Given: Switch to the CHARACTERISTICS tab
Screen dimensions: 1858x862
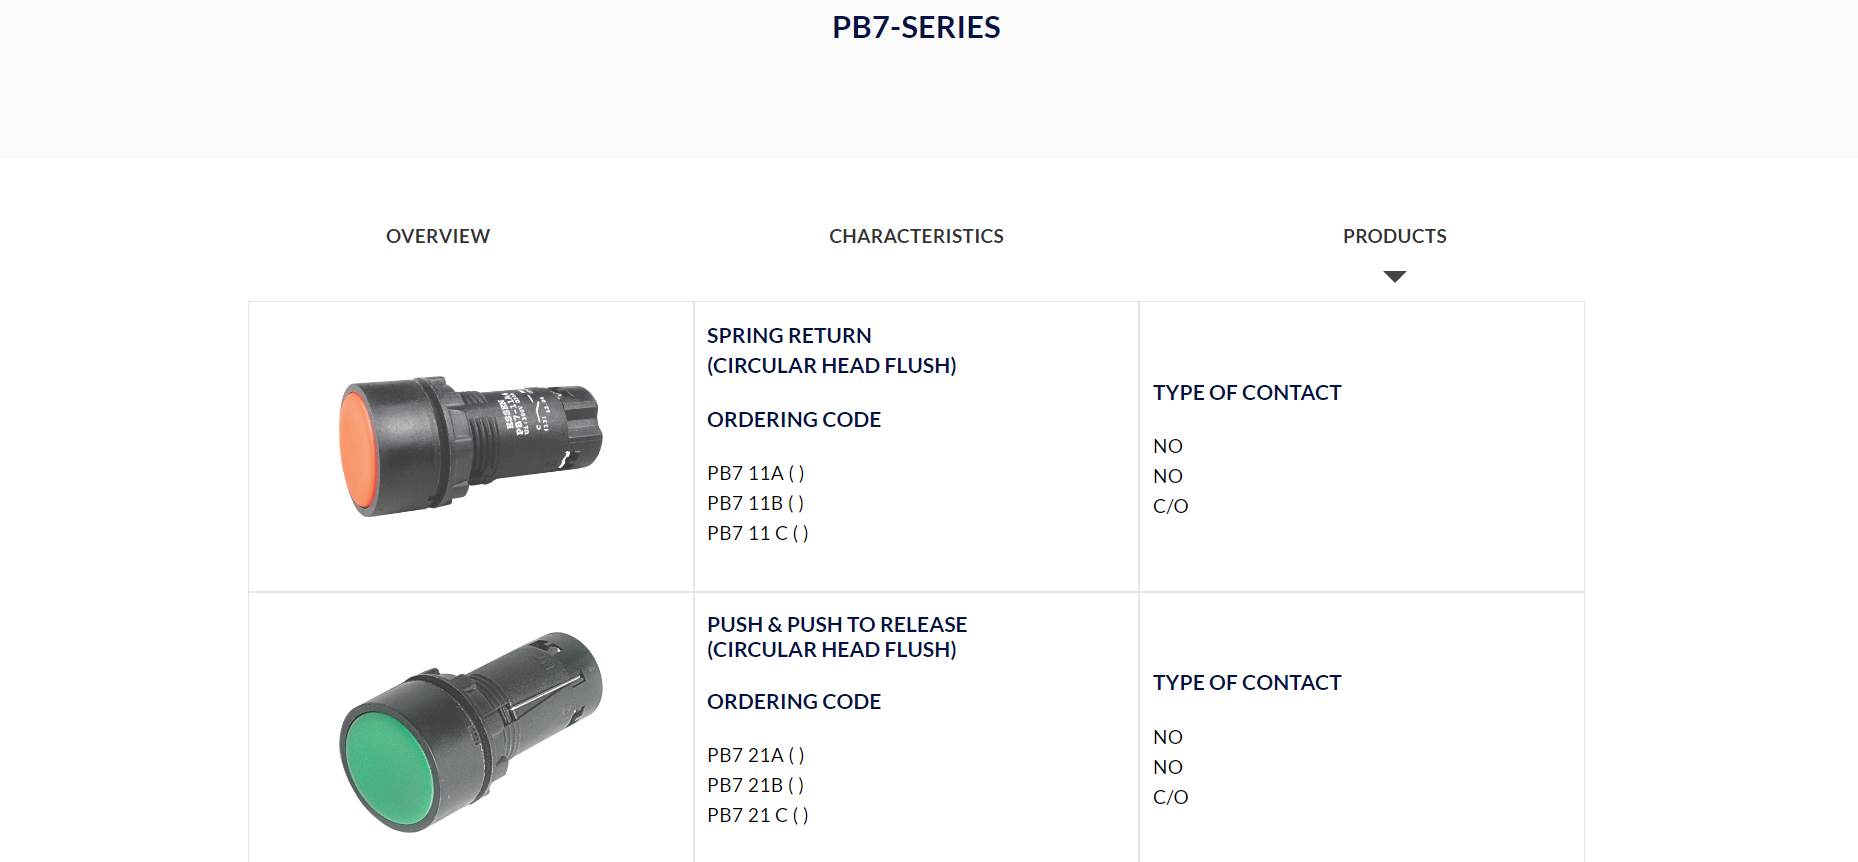Looking at the screenshot, I should click(x=916, y=236).
